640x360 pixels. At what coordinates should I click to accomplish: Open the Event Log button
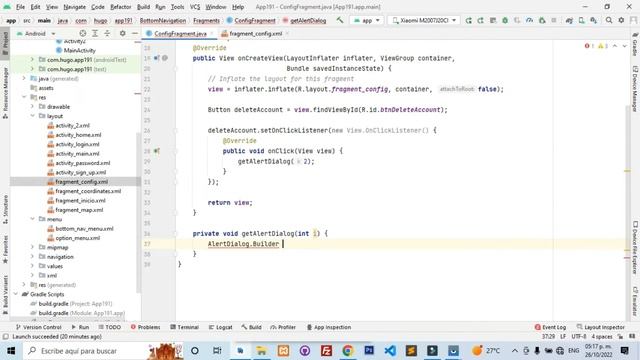(x=550, y=327)
